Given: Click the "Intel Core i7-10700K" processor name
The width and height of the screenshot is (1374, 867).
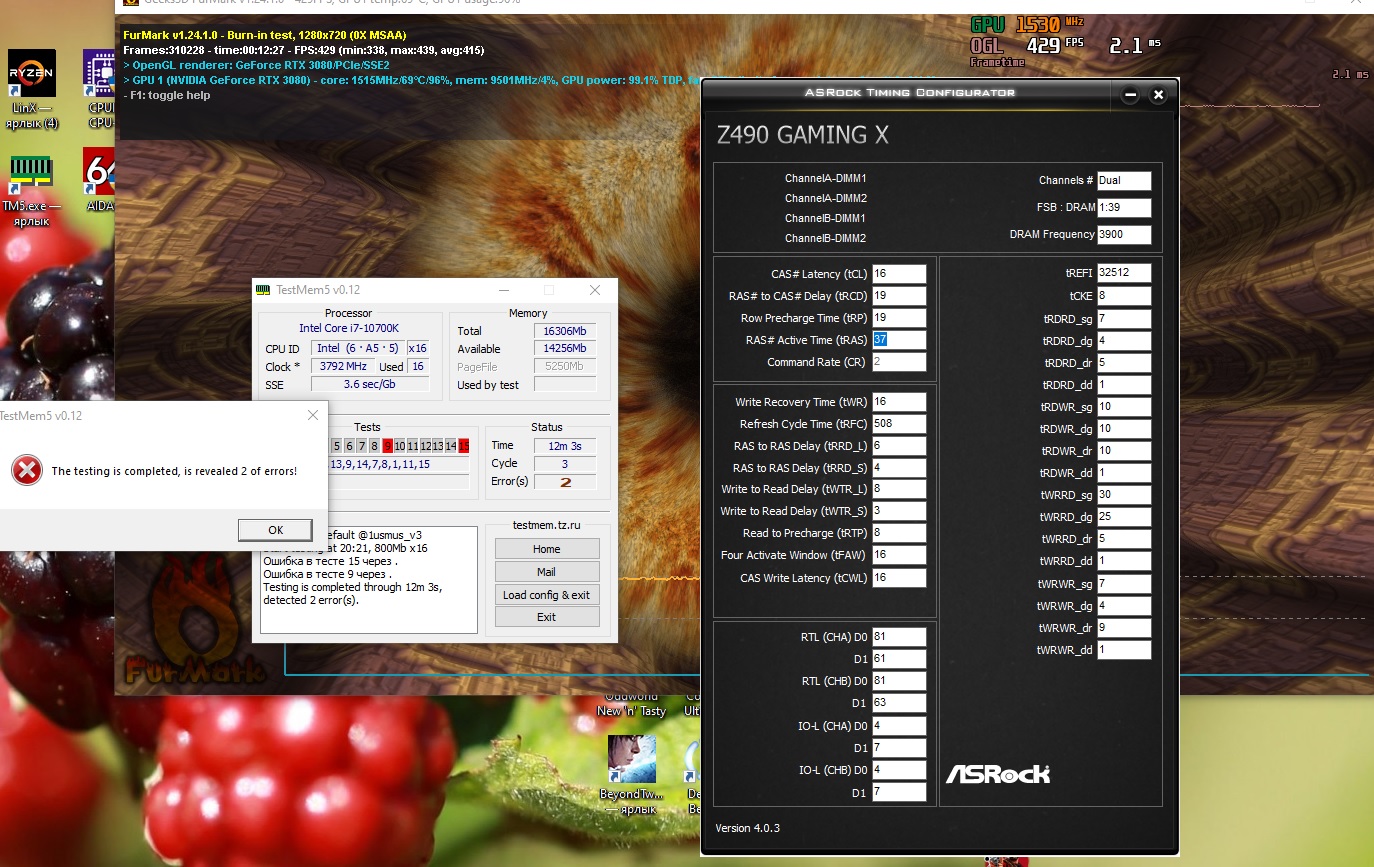Looking at the screenshot, I should tap(349, 328).
